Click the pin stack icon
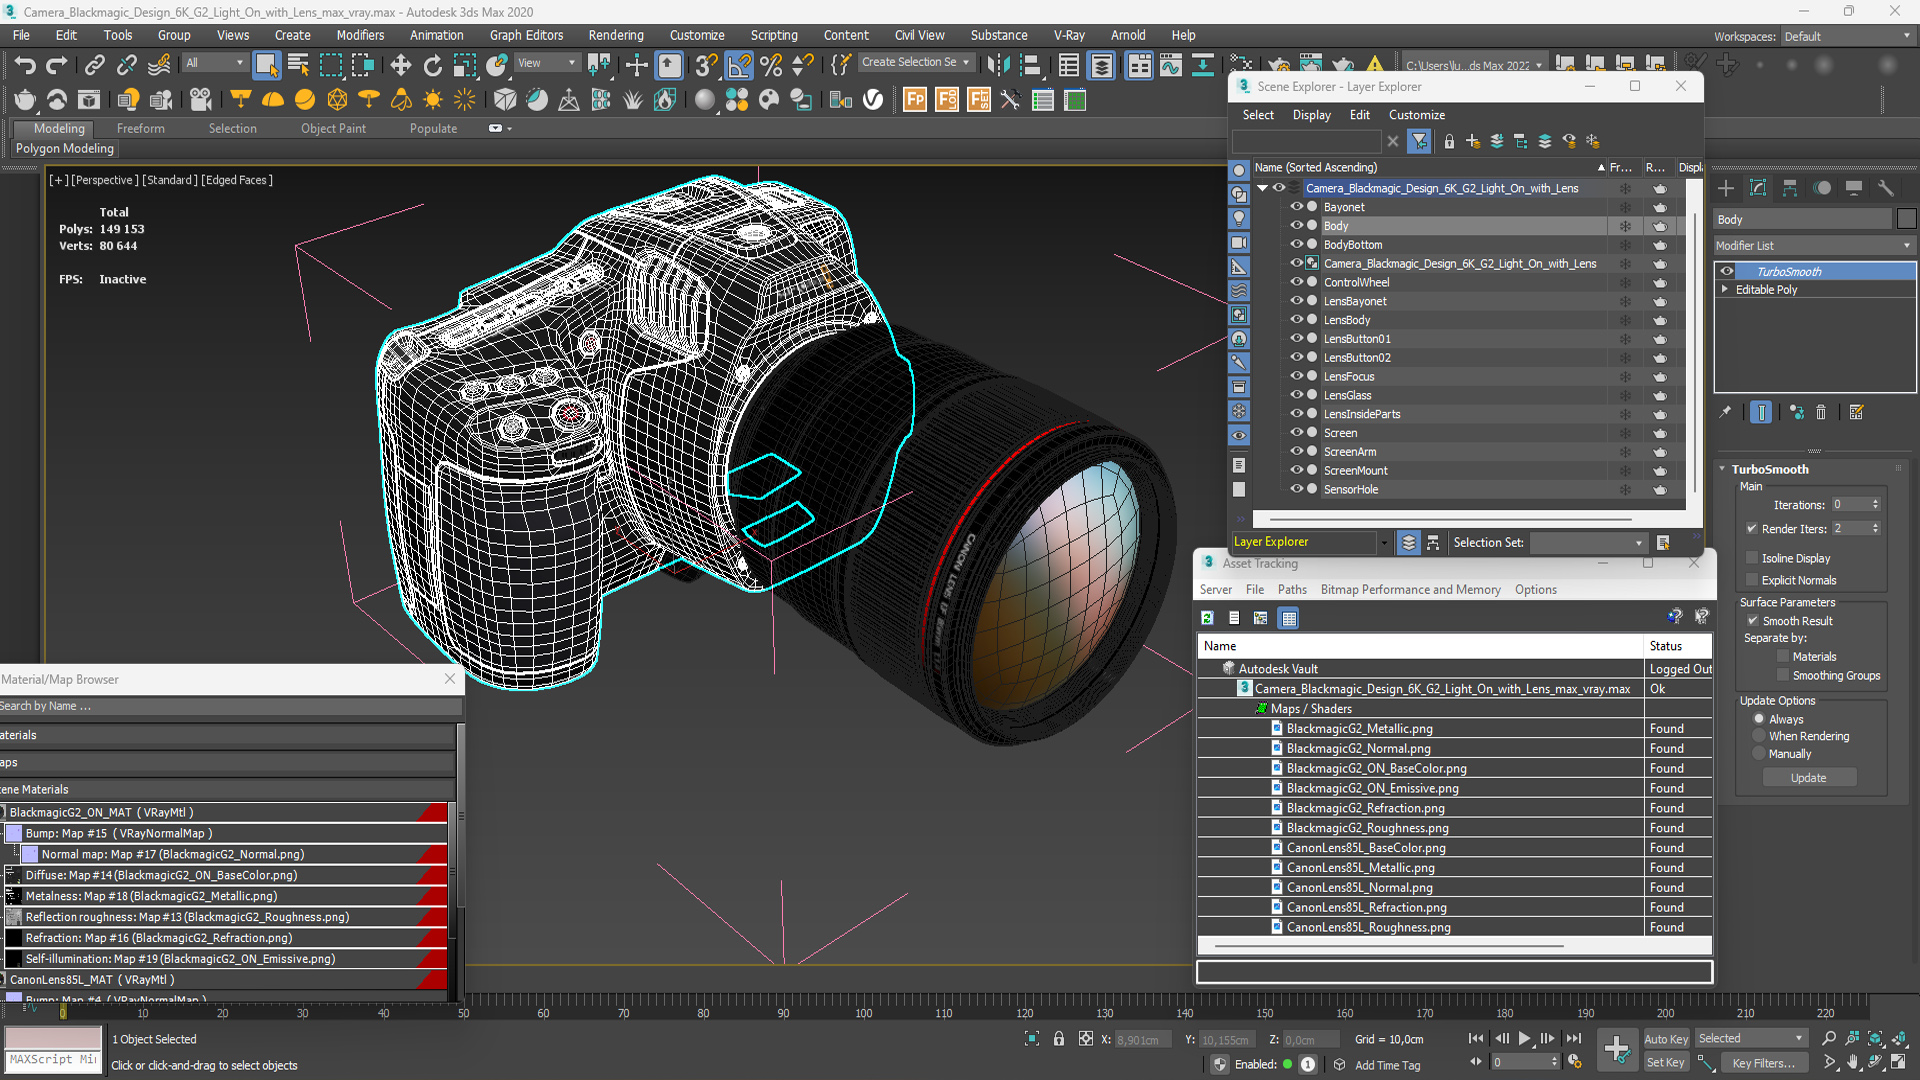 coord(1725,412)
